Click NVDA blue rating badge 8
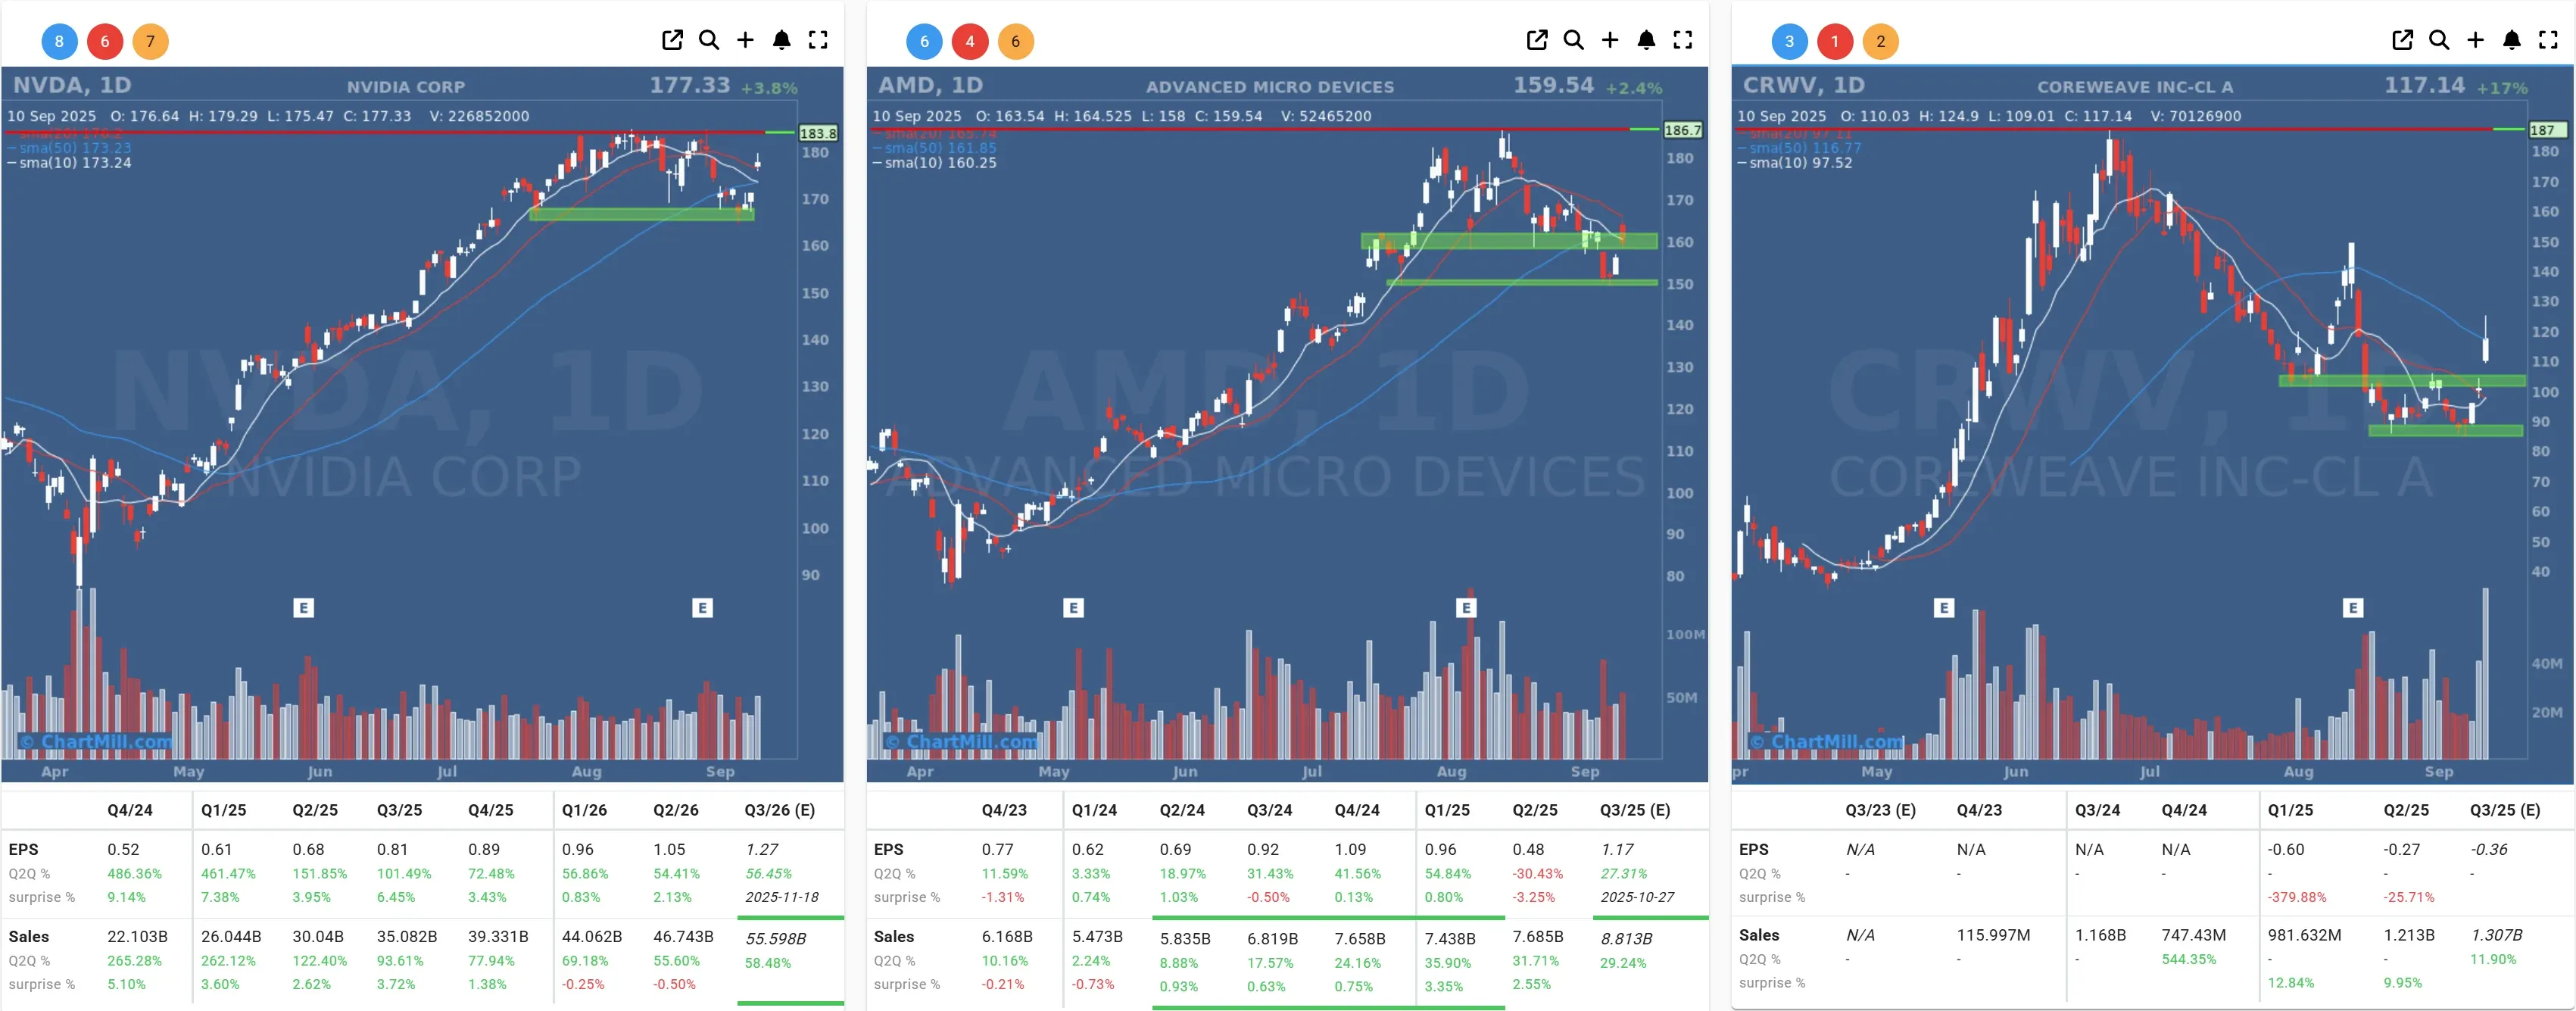This screenshot has height=1011, width=2576. coord(59,41)
